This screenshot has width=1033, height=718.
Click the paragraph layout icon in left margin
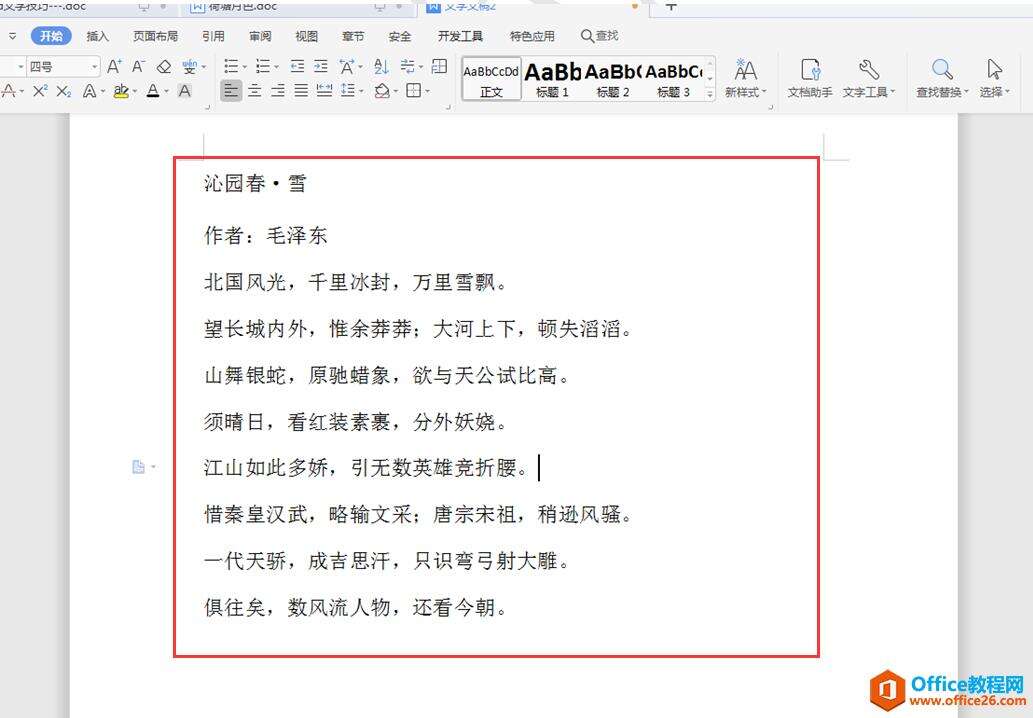coord(138,467)
